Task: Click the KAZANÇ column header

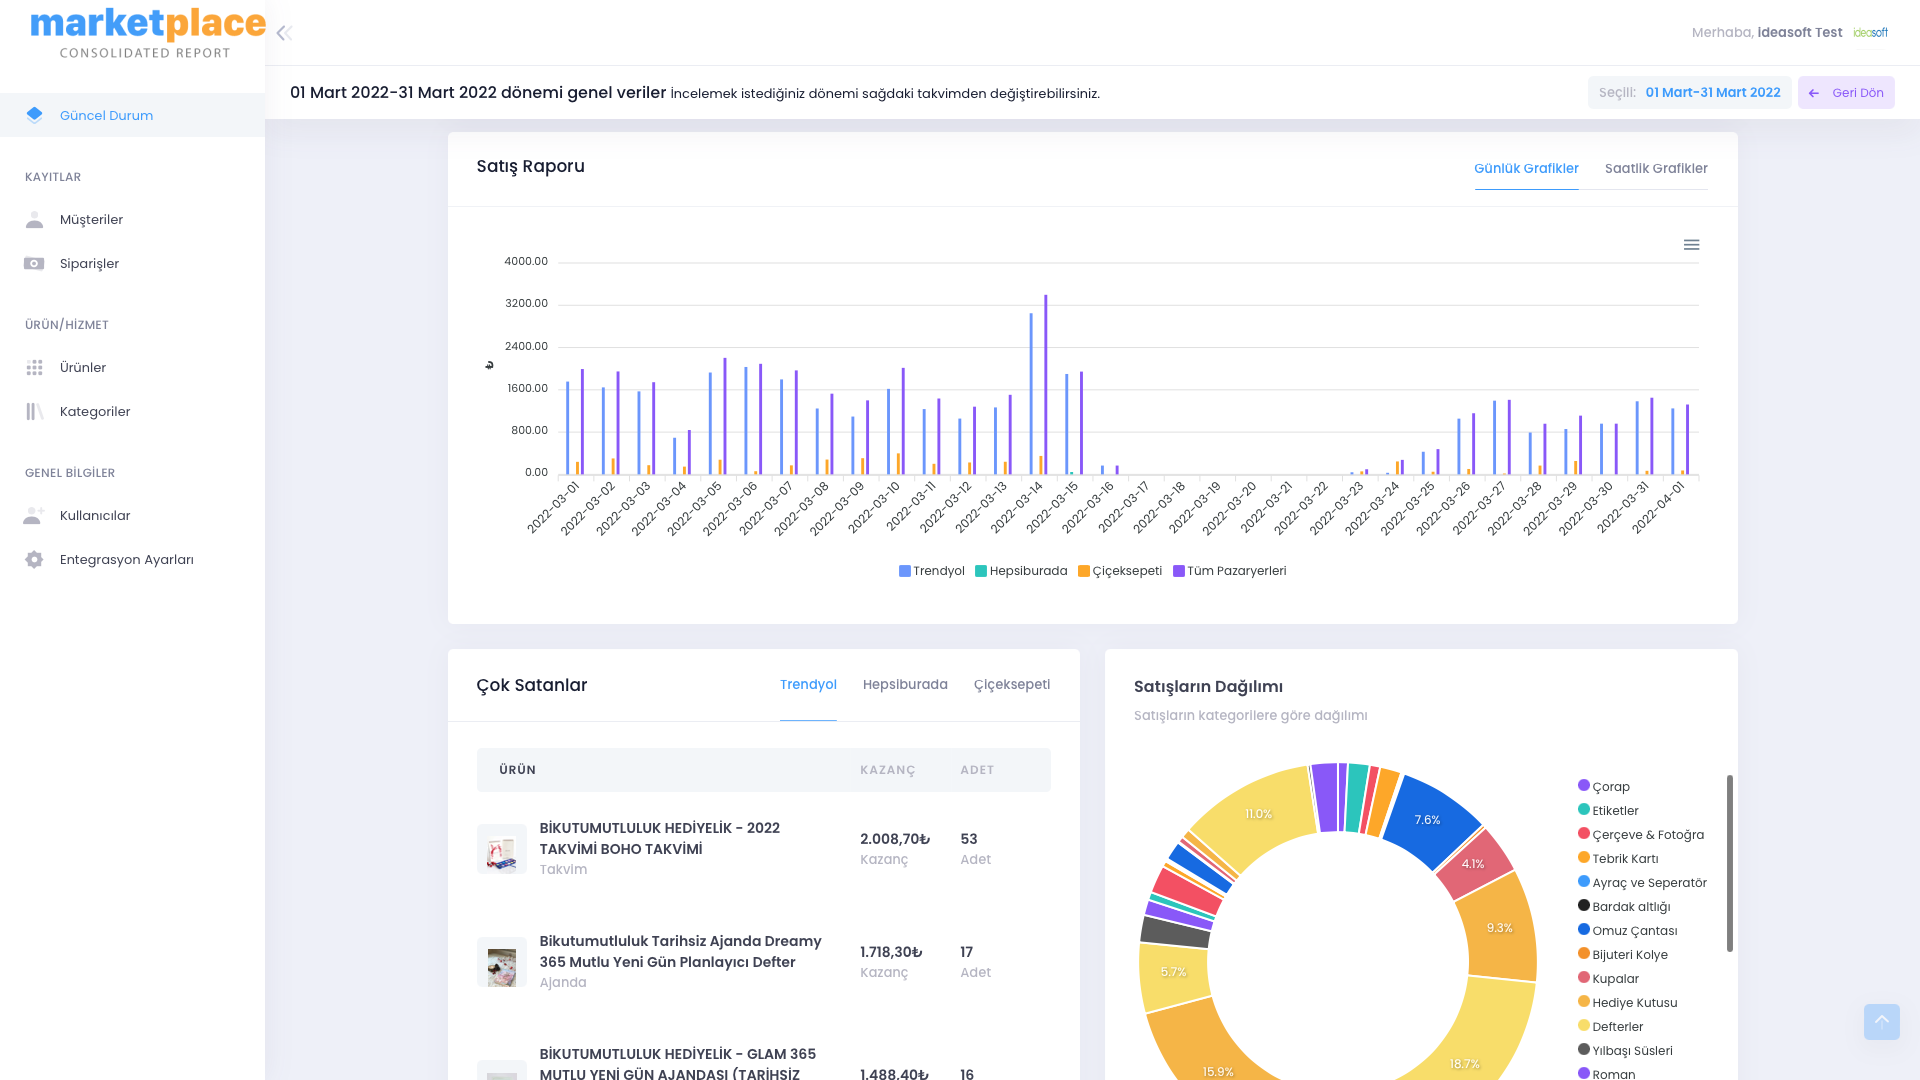Action: [x=888, y=770]
